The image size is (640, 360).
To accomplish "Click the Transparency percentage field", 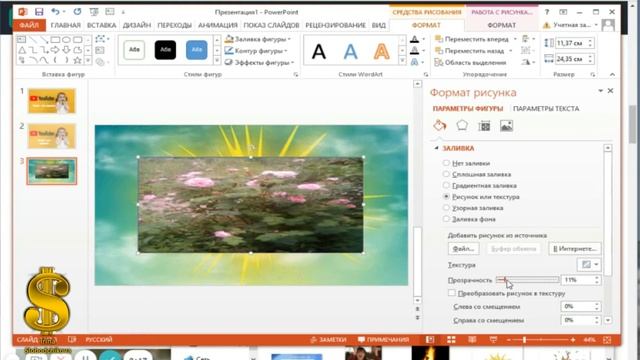I will (x=577, y=280).
